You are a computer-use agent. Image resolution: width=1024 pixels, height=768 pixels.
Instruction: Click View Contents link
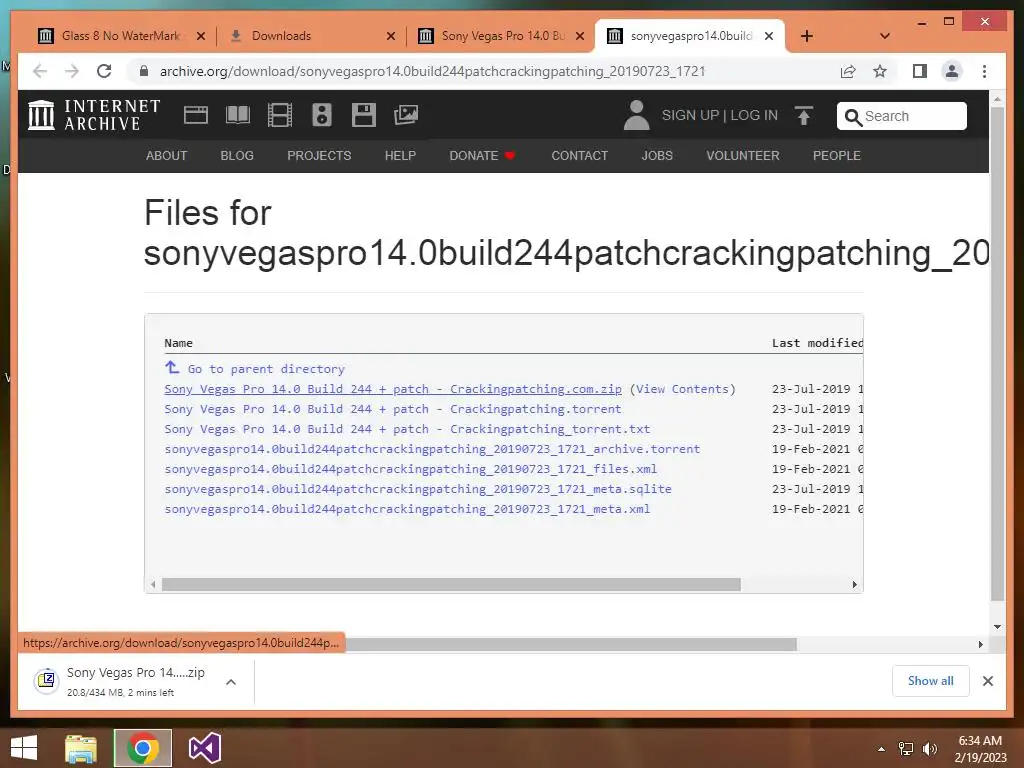click(683, 389)
